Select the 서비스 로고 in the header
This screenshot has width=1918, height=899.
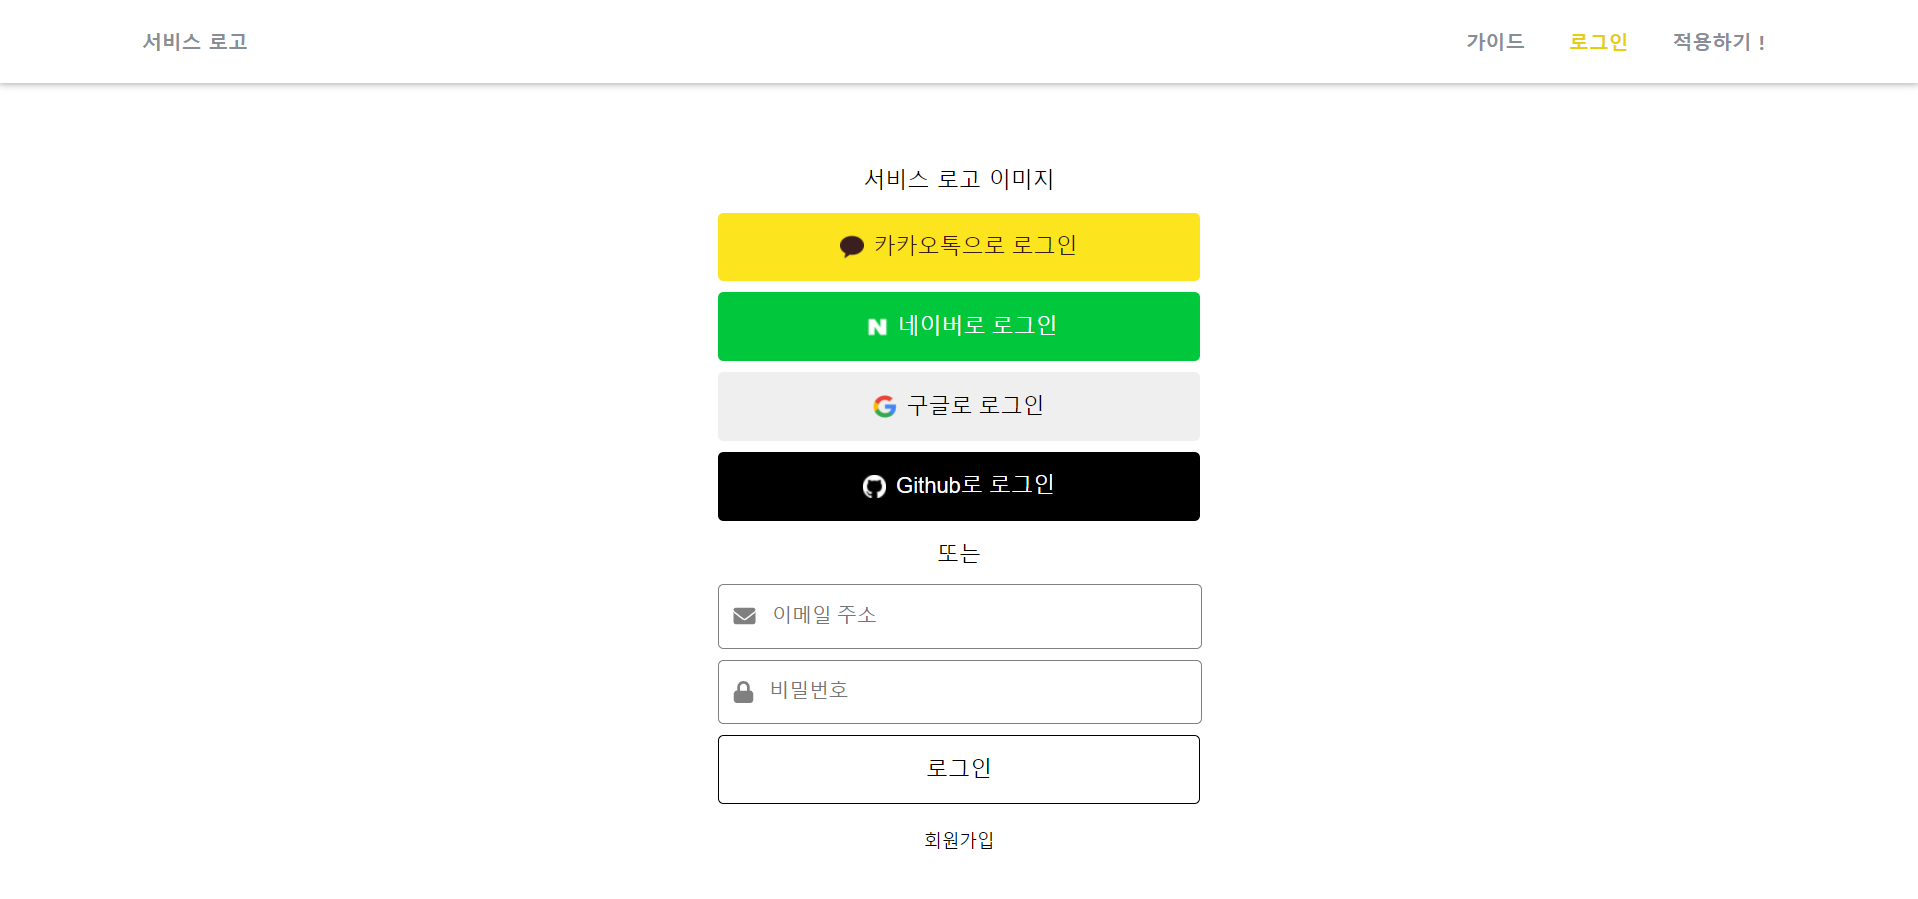pyautogui.click(x=193, y=41)
